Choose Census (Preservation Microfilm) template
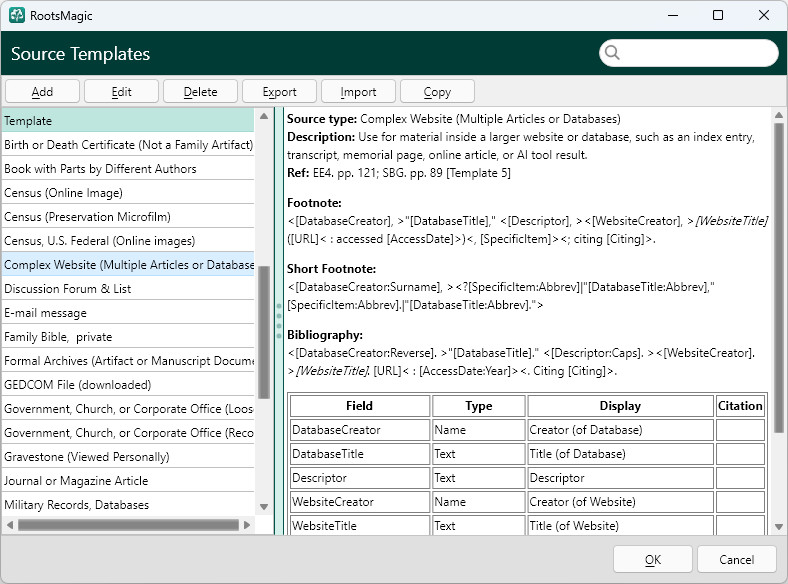Screen dimensions: 788x584 coord(128,217)
